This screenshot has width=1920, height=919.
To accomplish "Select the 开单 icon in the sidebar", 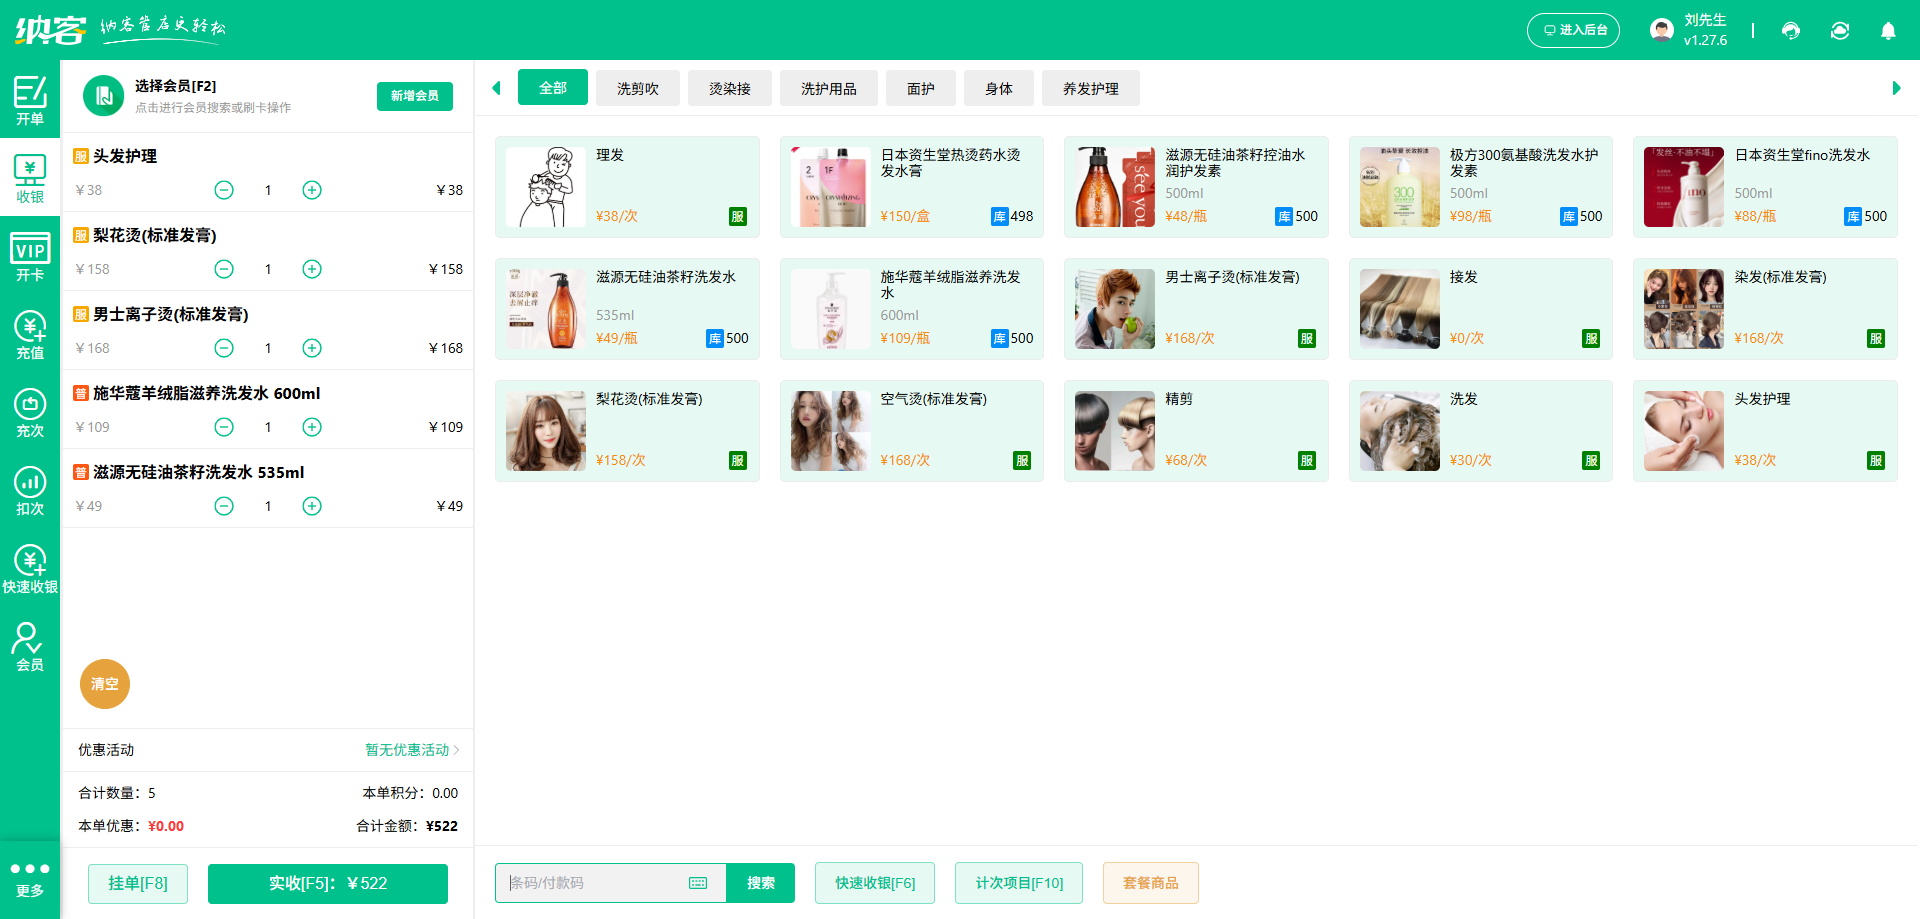I will pos(30,100).
